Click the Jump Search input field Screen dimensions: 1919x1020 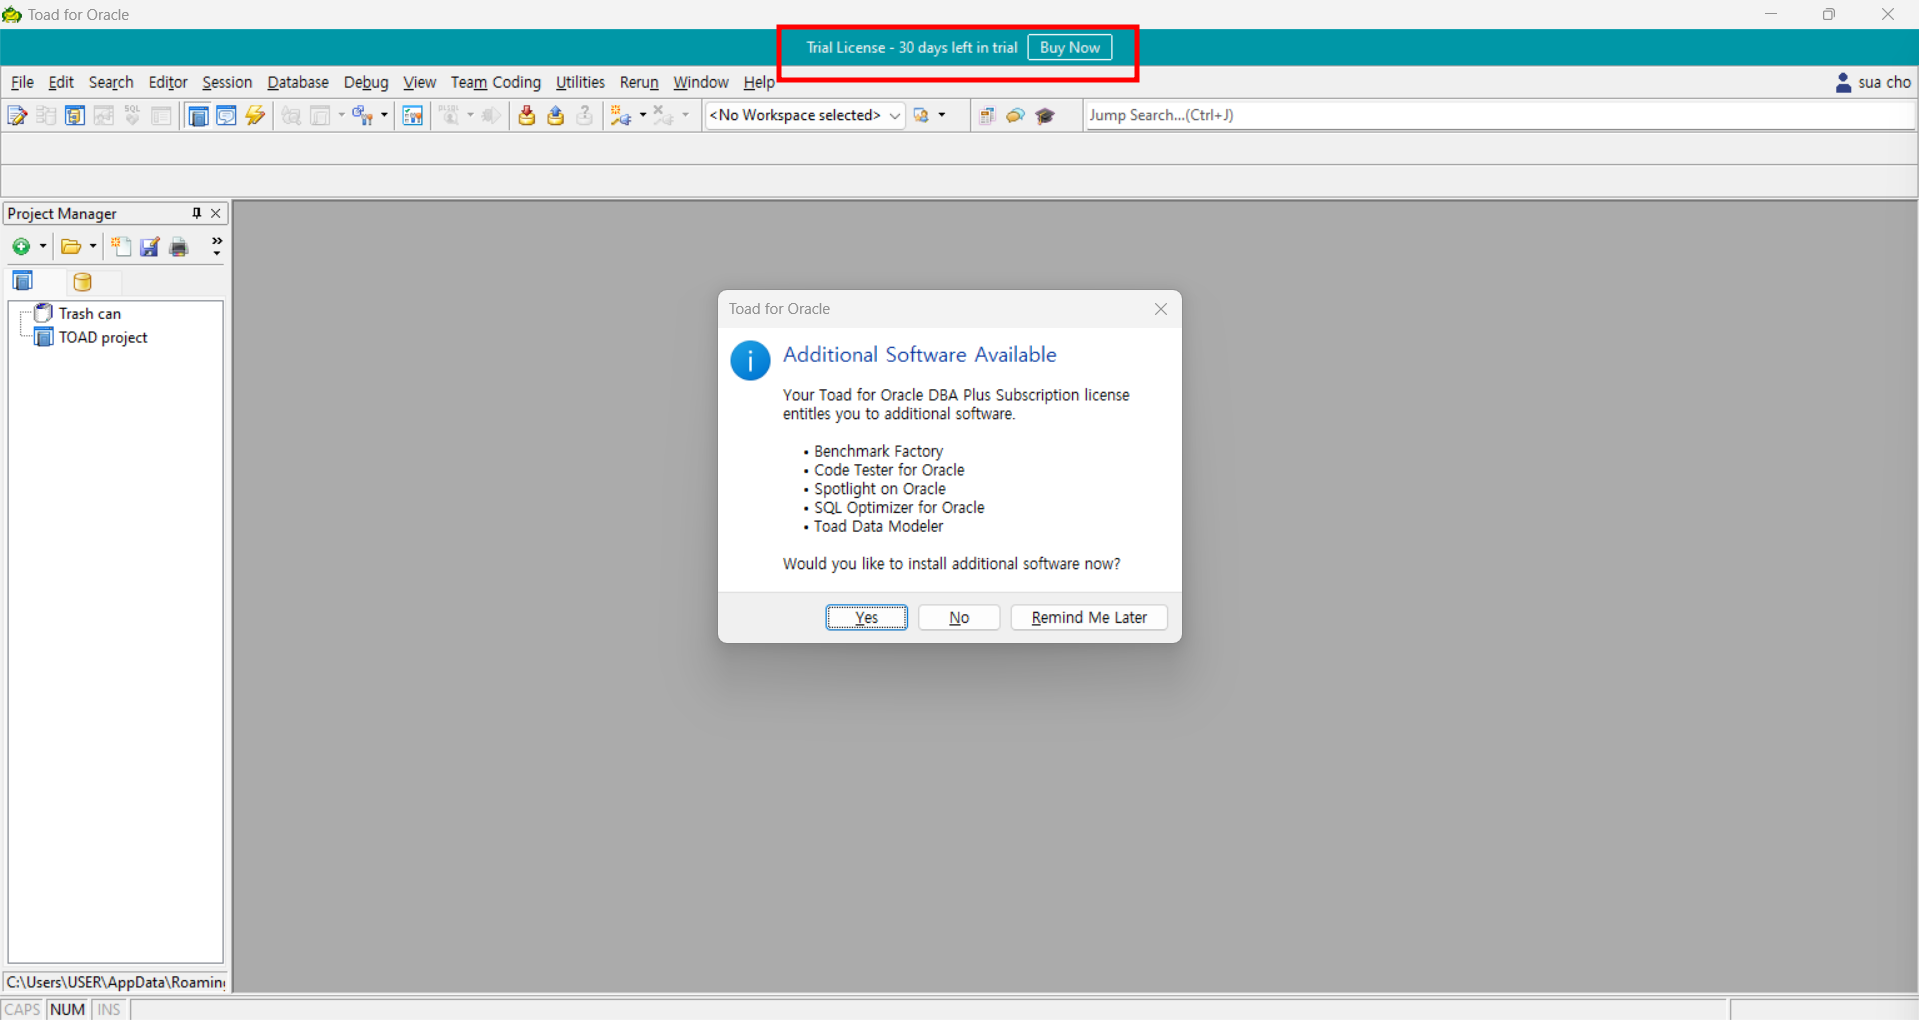click(x=1499, y=115)
